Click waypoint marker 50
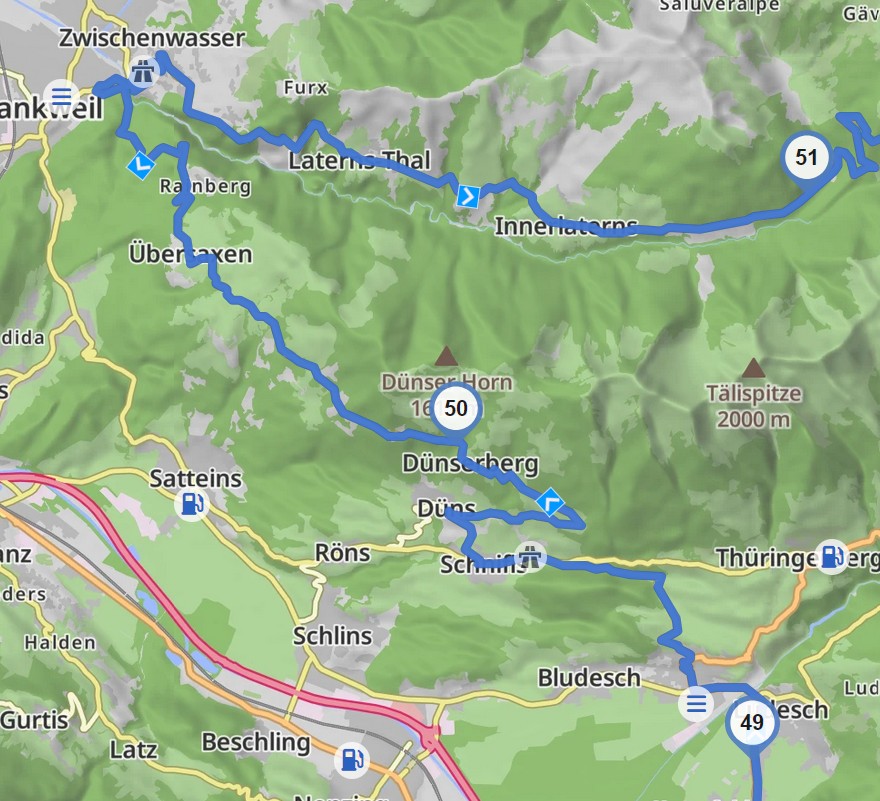880x801 pixels. click(456, 409)
